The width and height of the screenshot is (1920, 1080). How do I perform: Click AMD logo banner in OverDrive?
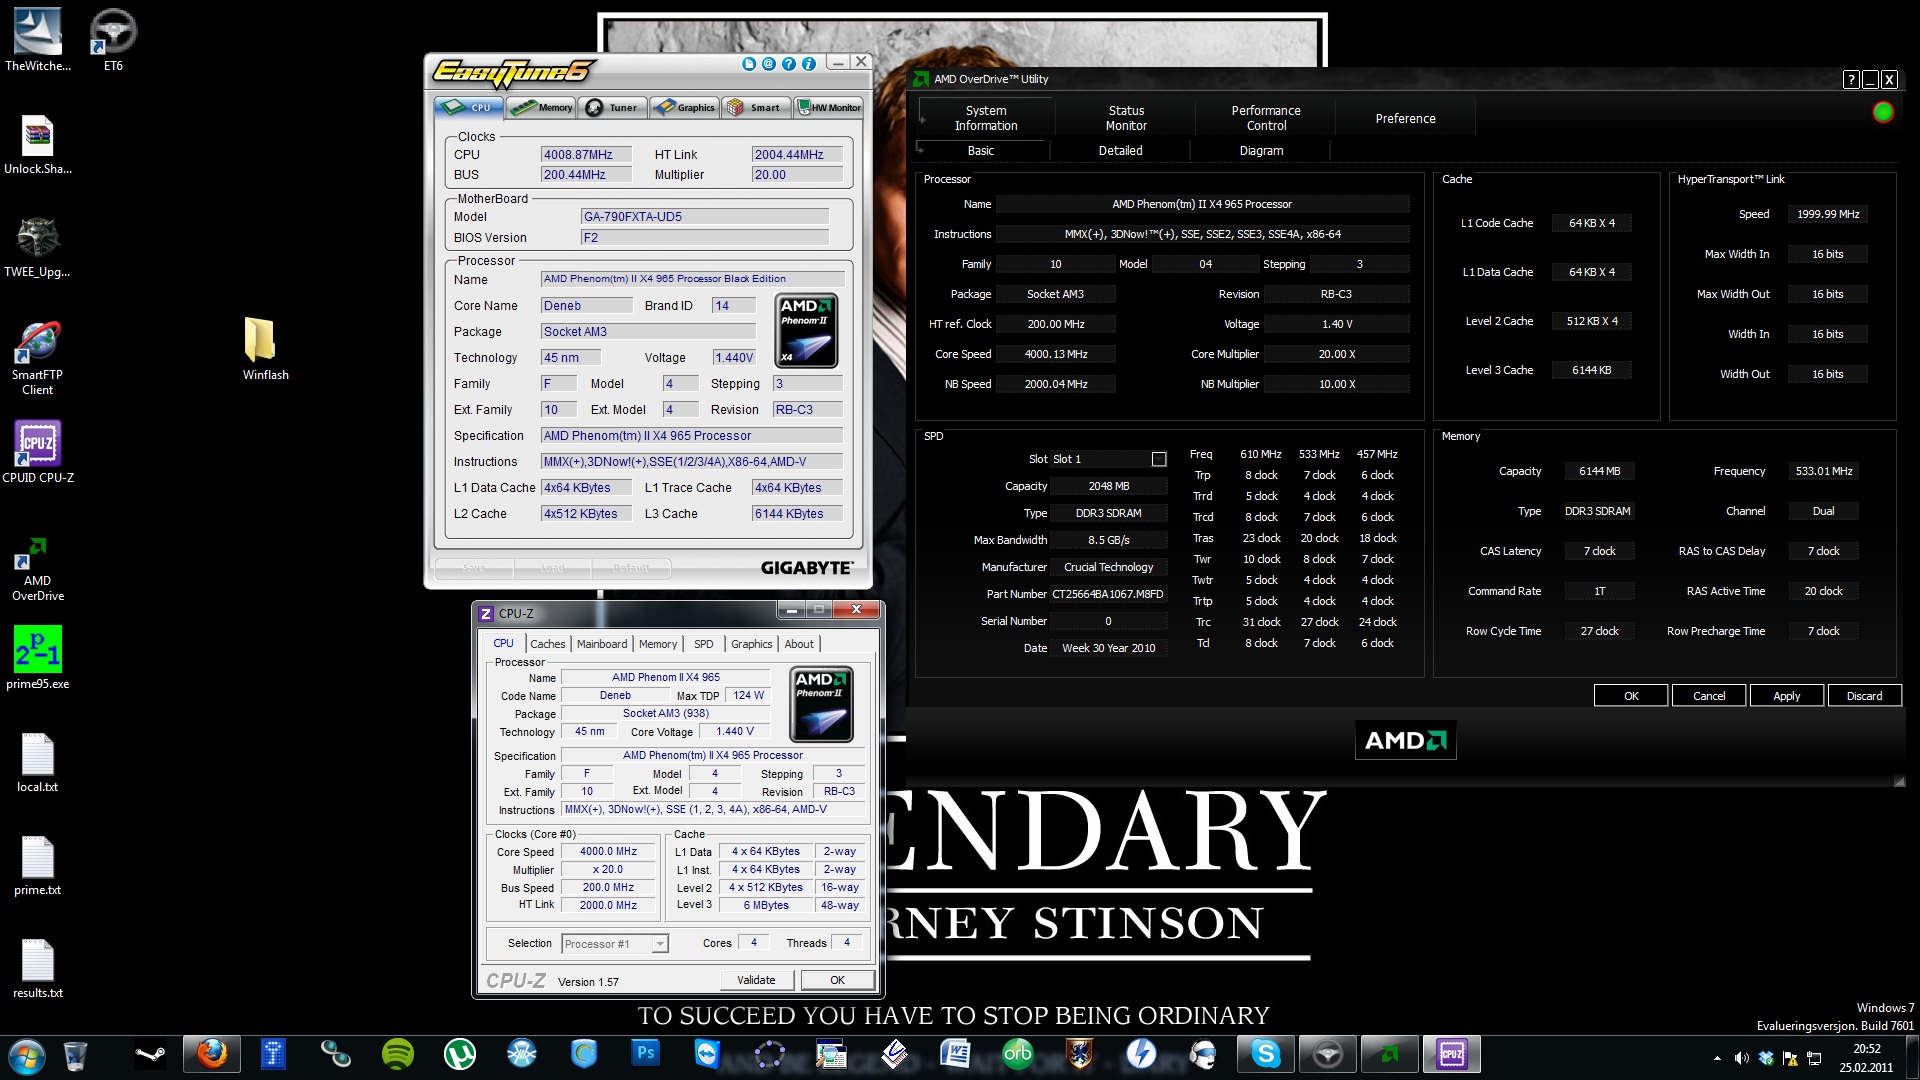1405,741
